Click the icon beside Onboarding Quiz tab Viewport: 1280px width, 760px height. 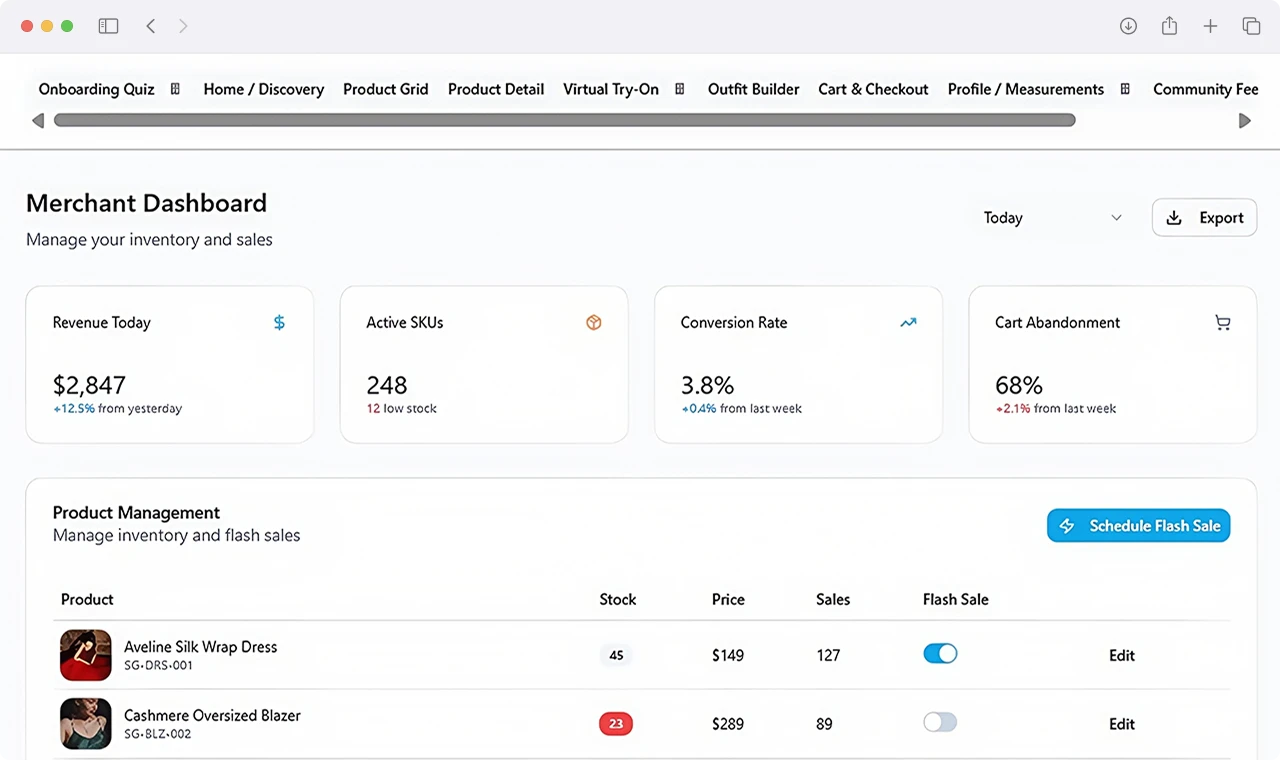[175, 89]
